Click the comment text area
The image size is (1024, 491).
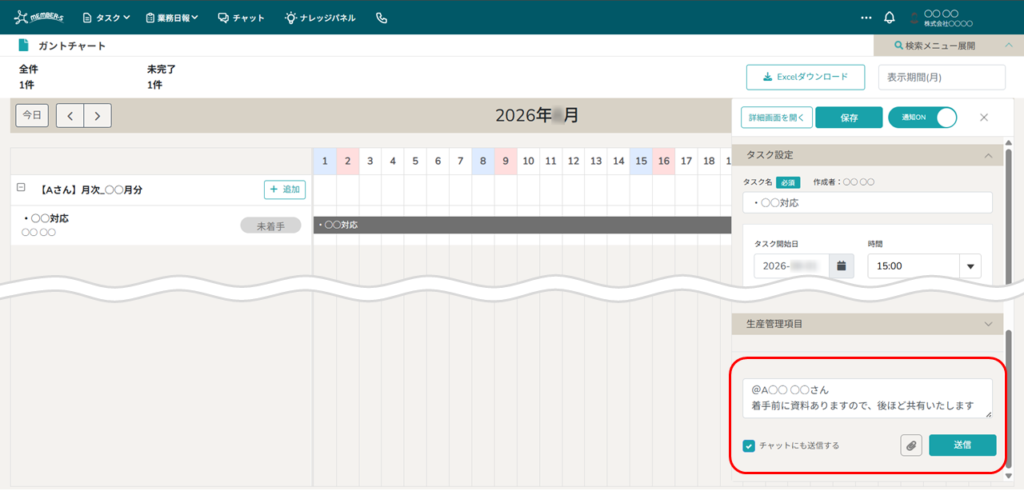pos(867,398)
